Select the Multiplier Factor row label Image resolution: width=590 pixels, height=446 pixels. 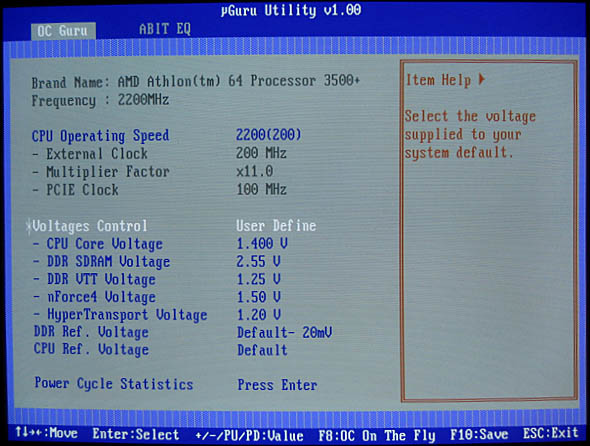(108, 172)
